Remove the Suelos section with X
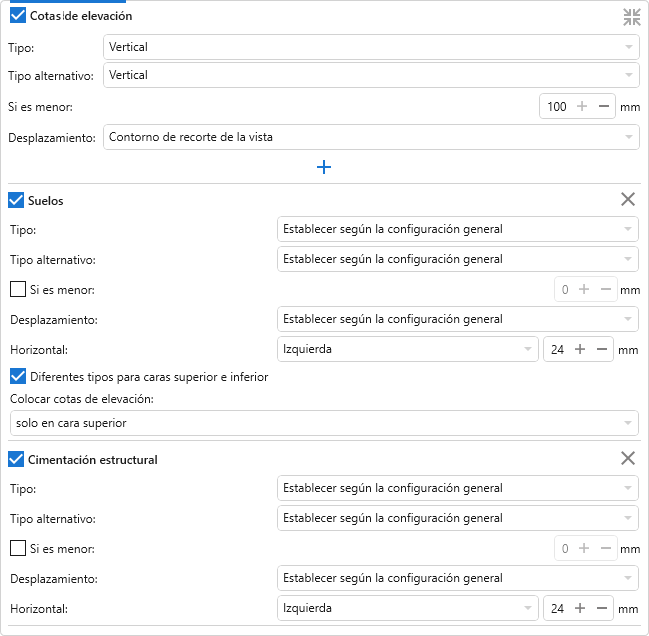 (x=628, y=199)
